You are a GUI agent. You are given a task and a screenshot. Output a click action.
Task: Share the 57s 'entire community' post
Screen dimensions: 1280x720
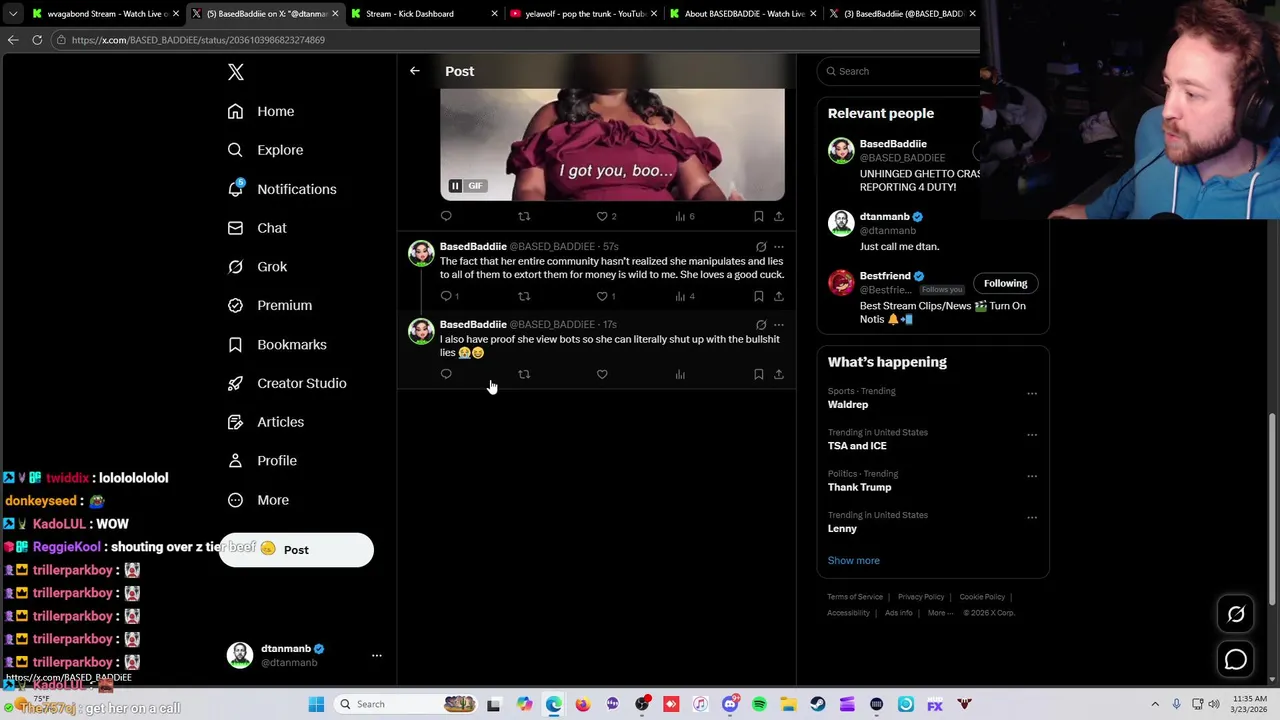(778, 296)
